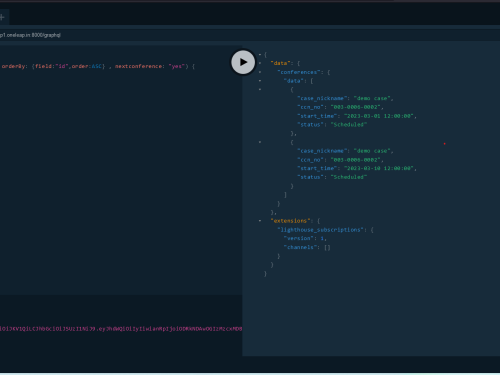Open a new tab with the plus icon
This screenshot has height=375, width=500.
point(2,17)
